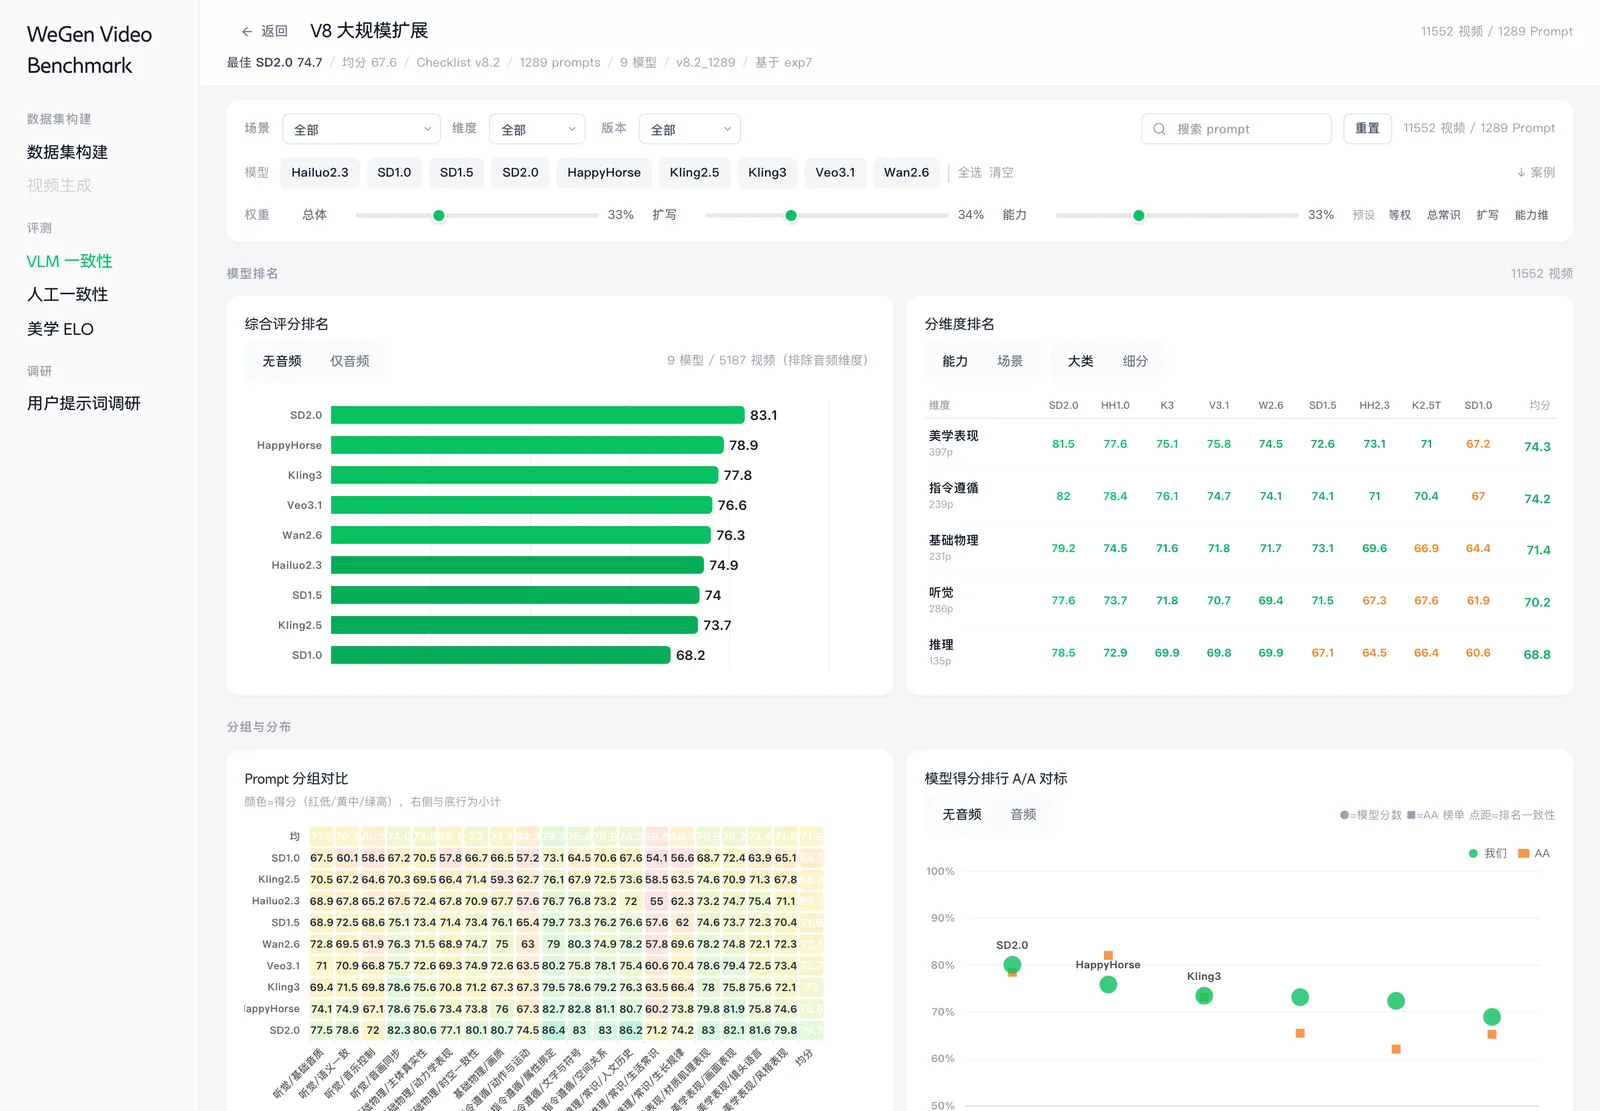1600x1111 pixels.
Task: Click 全选 for models
Action: click(x=970, y=172)
